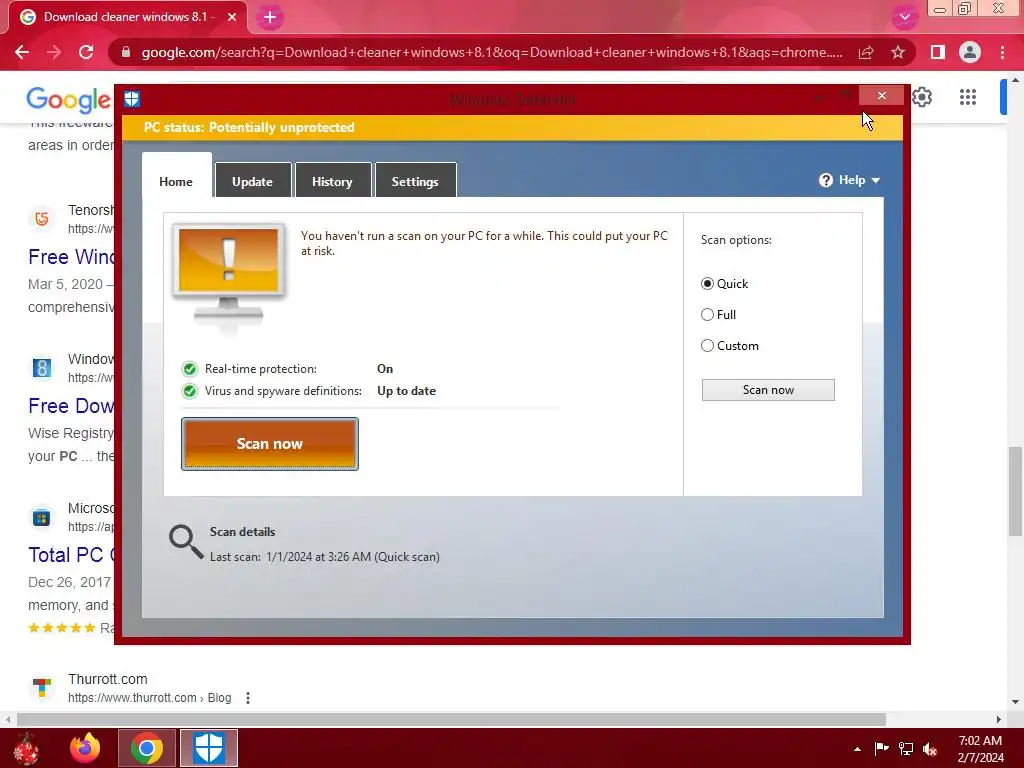
Task: Click the warning monitor status image
Action: 228,276
